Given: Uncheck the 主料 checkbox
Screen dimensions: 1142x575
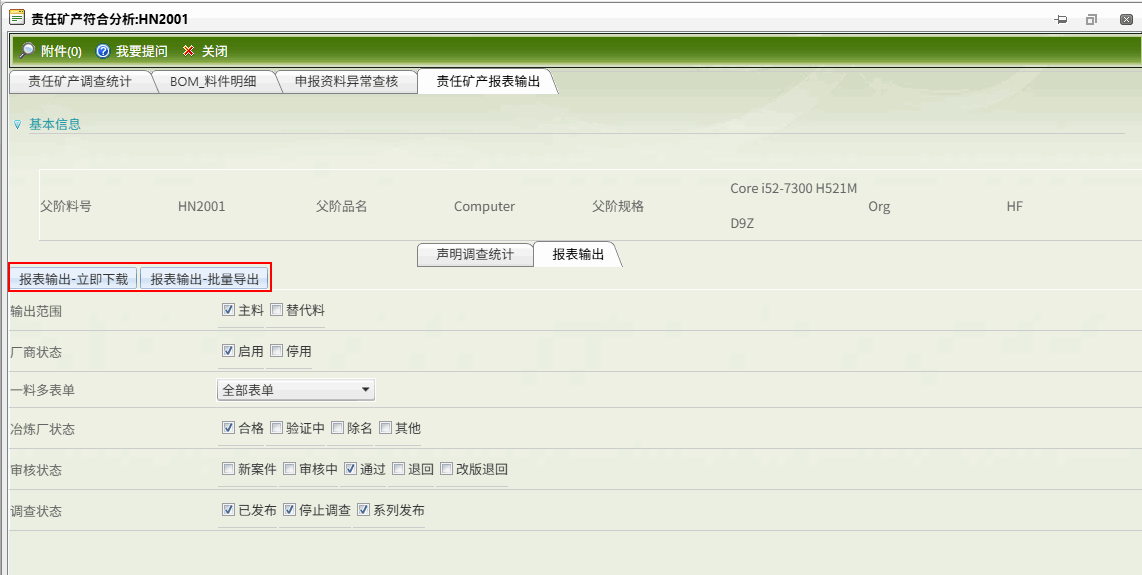Looking at the screenshot, I should coord(228,310).
